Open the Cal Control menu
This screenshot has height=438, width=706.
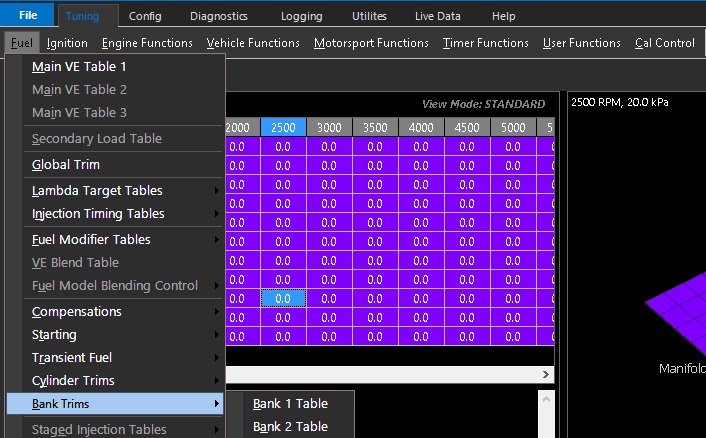(x=664, y=43)
